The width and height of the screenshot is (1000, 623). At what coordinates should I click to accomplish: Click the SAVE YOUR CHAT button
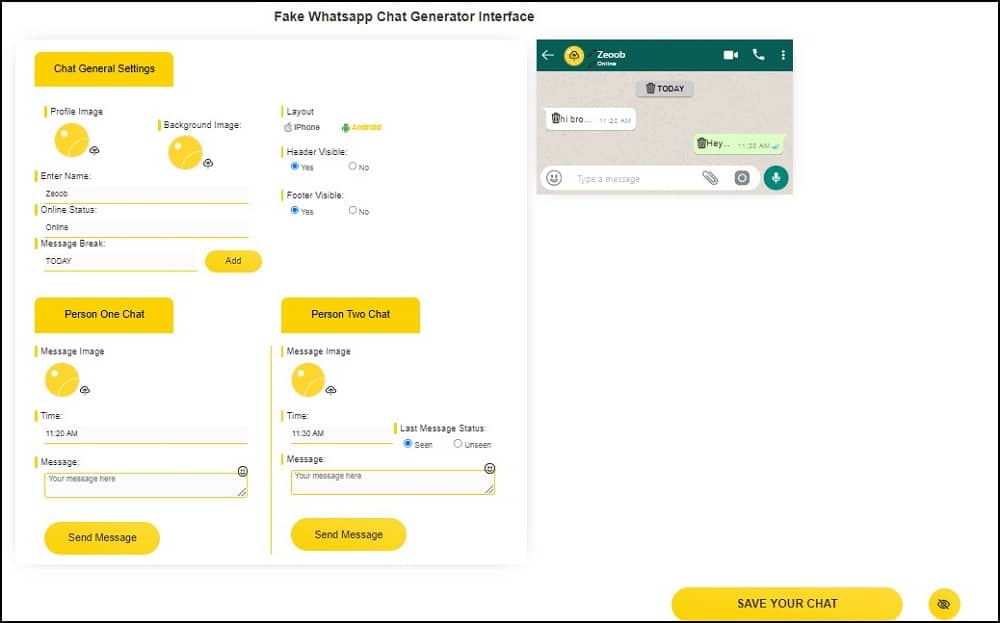pos(787,604)
